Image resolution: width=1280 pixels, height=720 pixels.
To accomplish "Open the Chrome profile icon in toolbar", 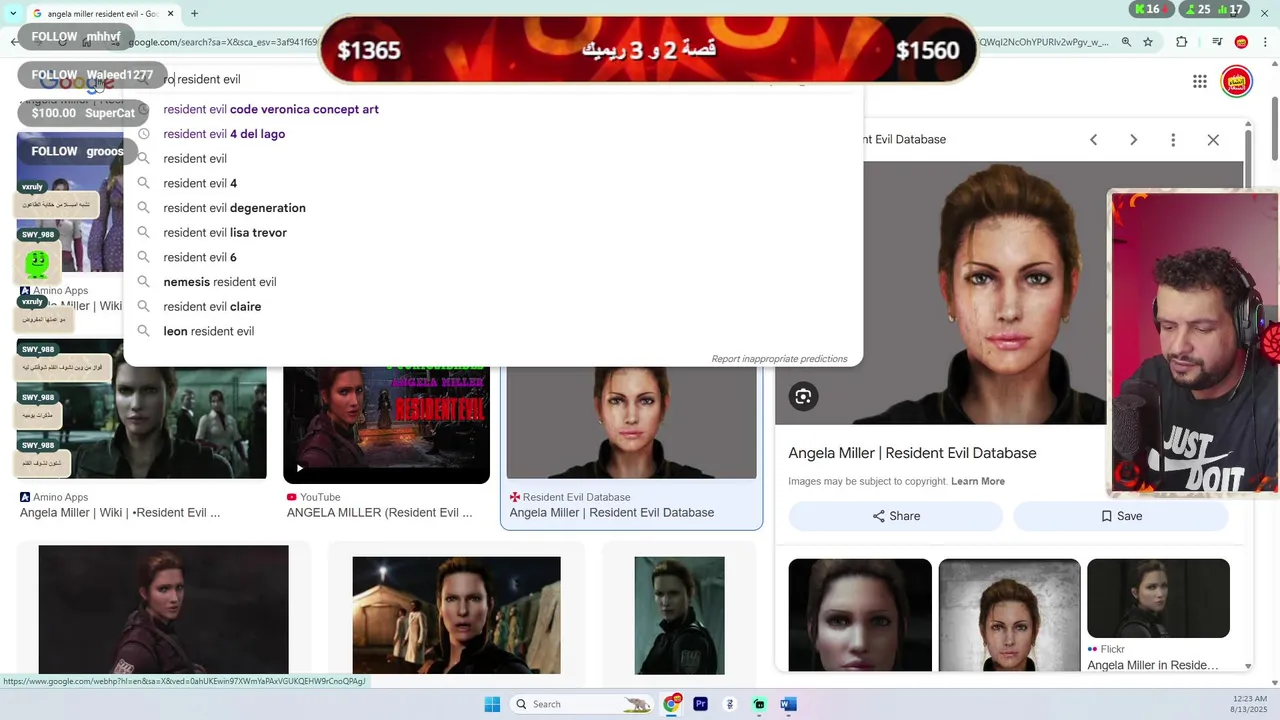I will click(1241, 42).
